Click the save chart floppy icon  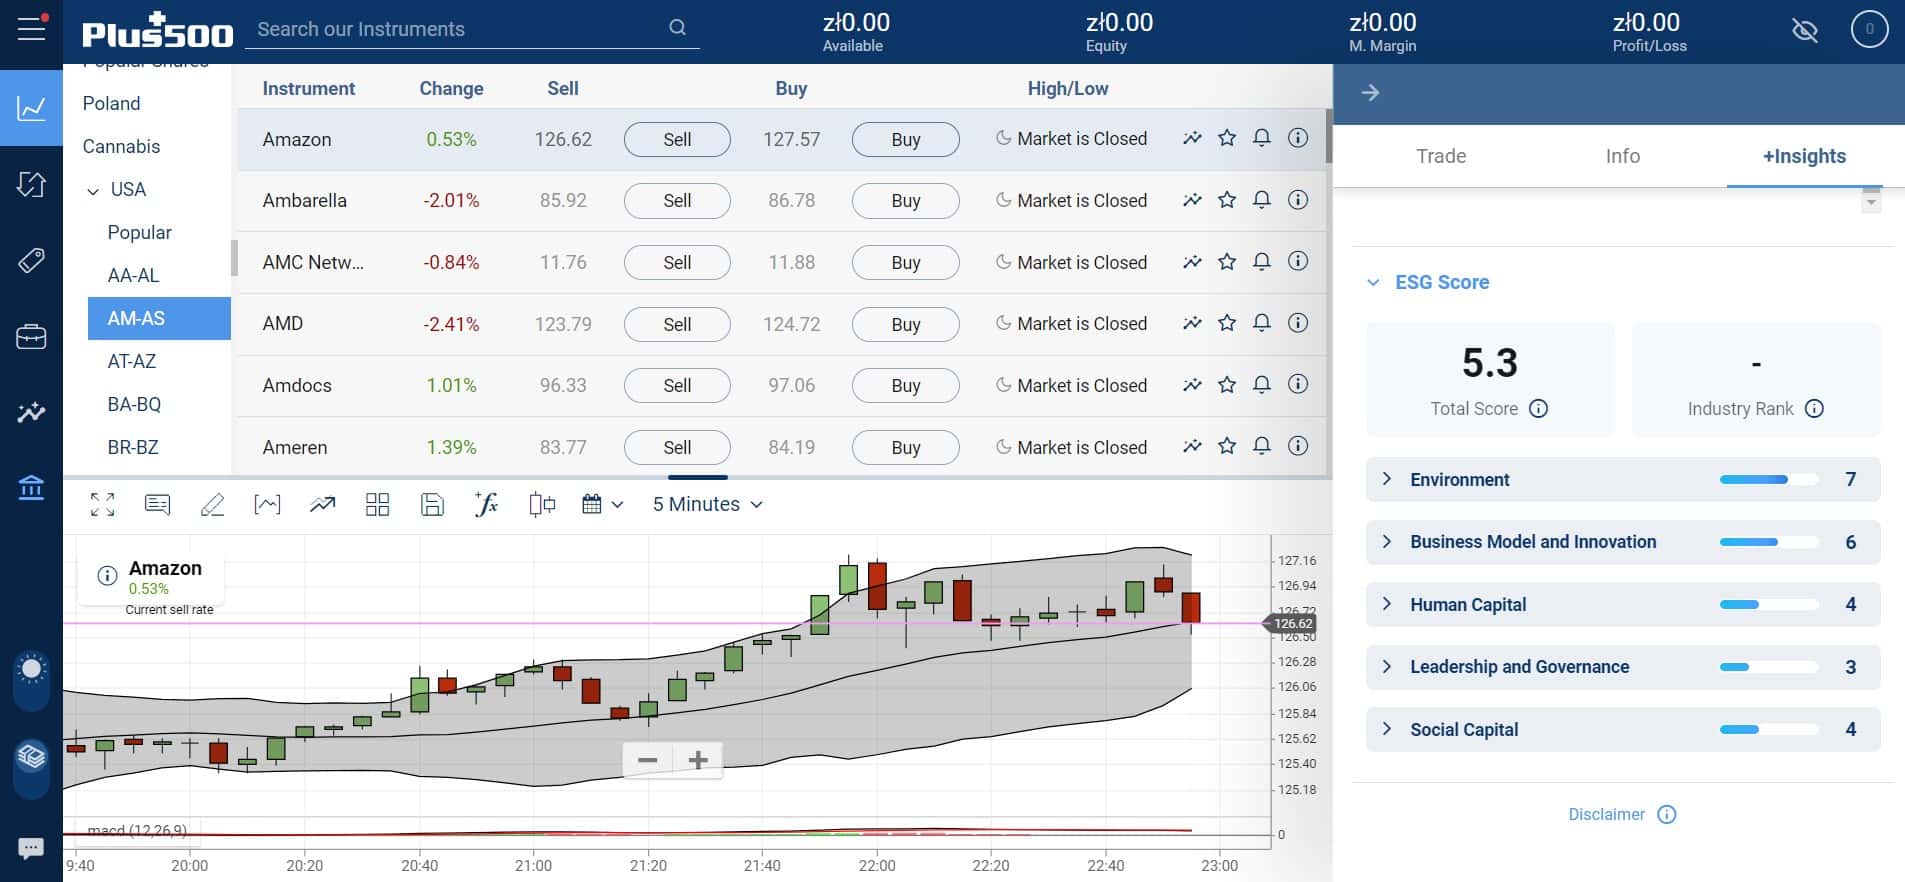point(432,504)
